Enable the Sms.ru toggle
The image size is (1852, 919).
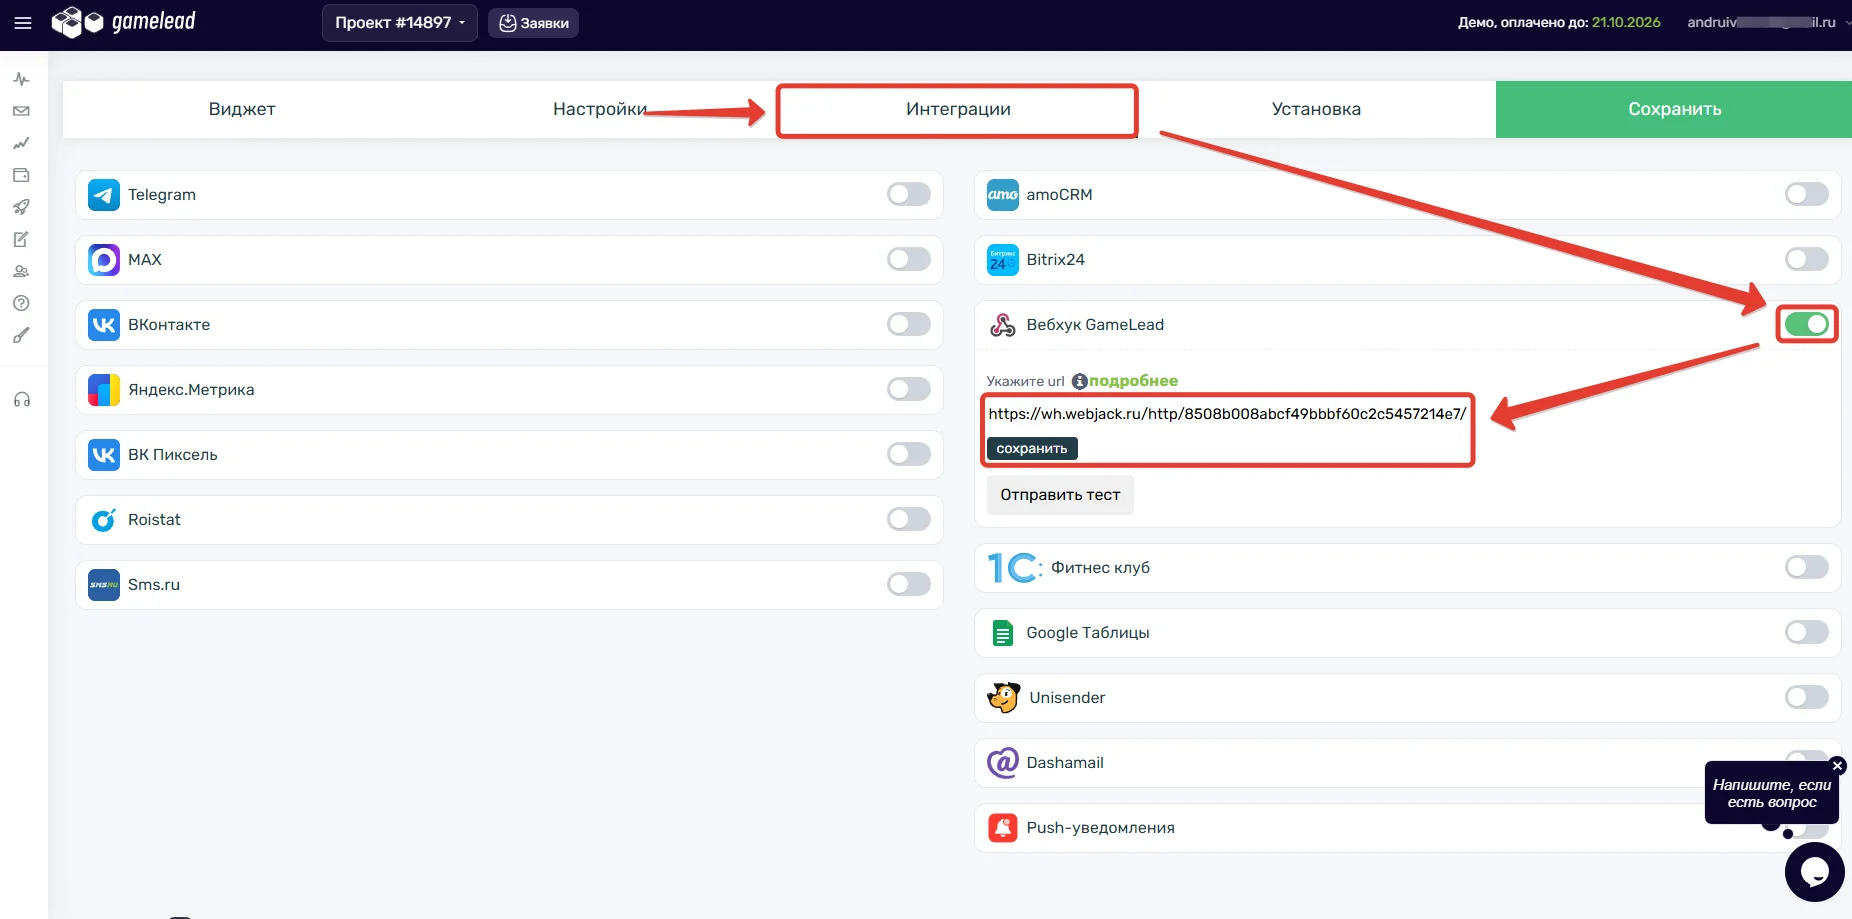click(x=908, y=584)
